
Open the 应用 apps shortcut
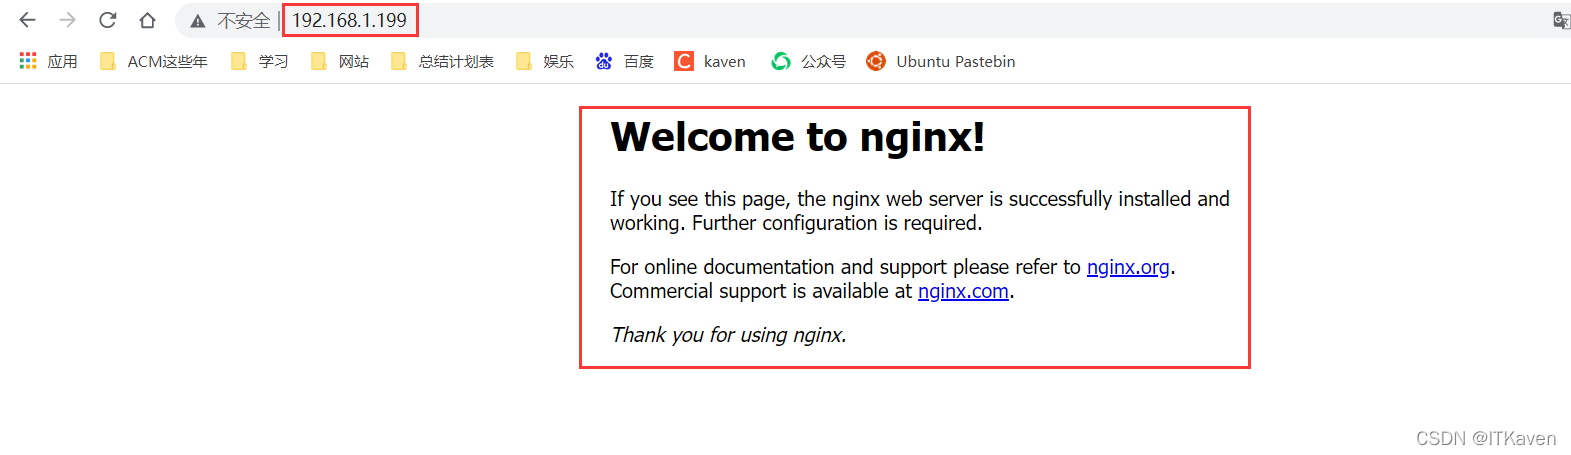pyautogui.click(x=49, y=61)
